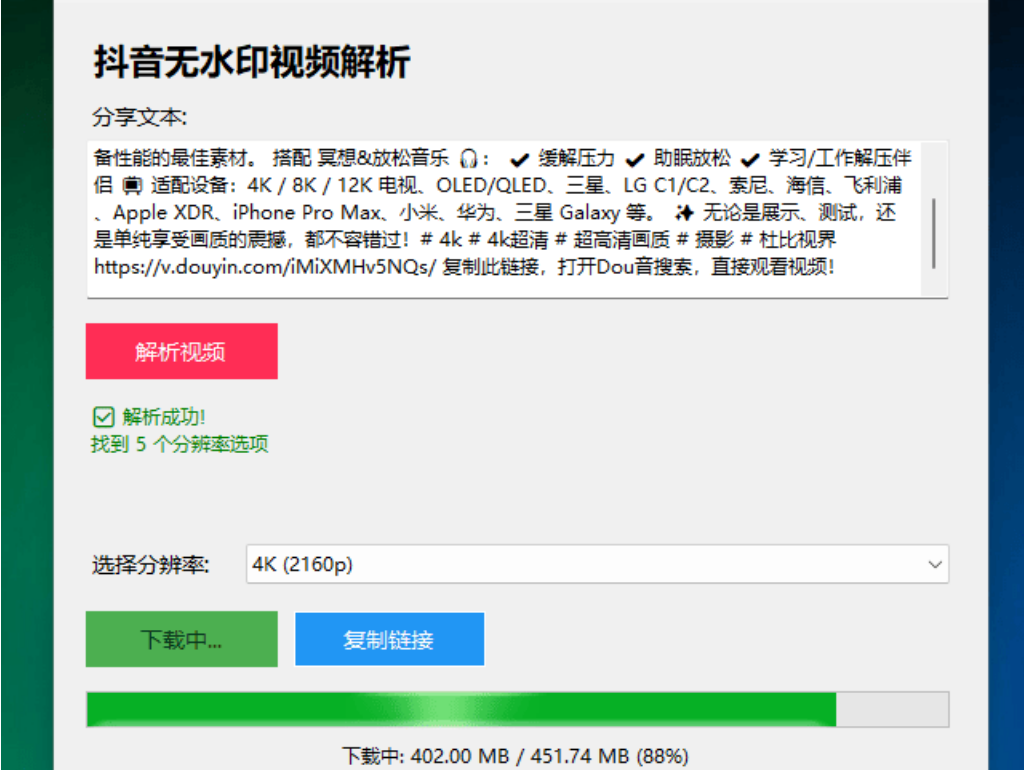Click the headphones emoji in share text
Image resolution: width=1024 pixels, height=770 pixels.
point(468,159)
